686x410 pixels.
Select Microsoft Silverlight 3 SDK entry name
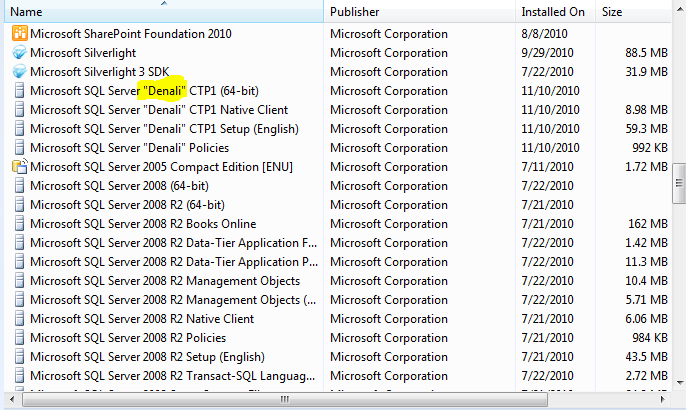click(100, 72)
